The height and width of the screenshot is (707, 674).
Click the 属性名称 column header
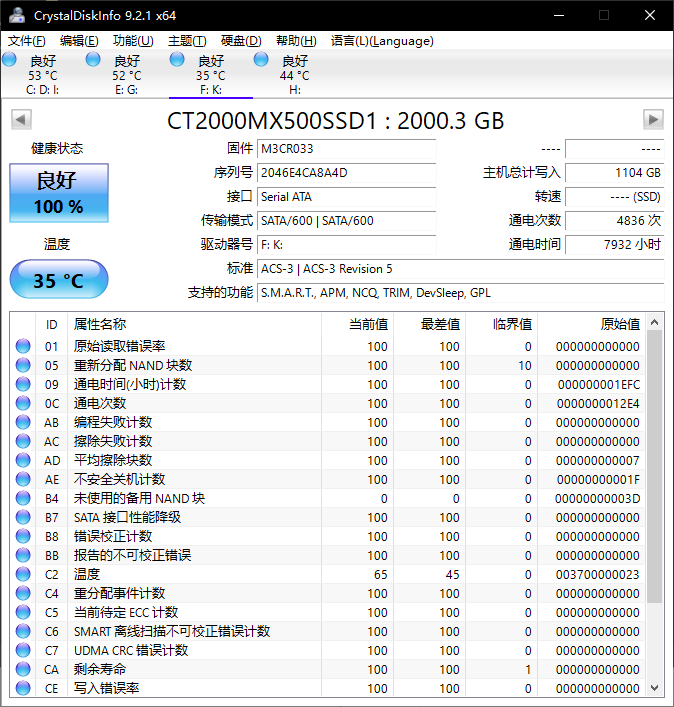tap(194, 324)
